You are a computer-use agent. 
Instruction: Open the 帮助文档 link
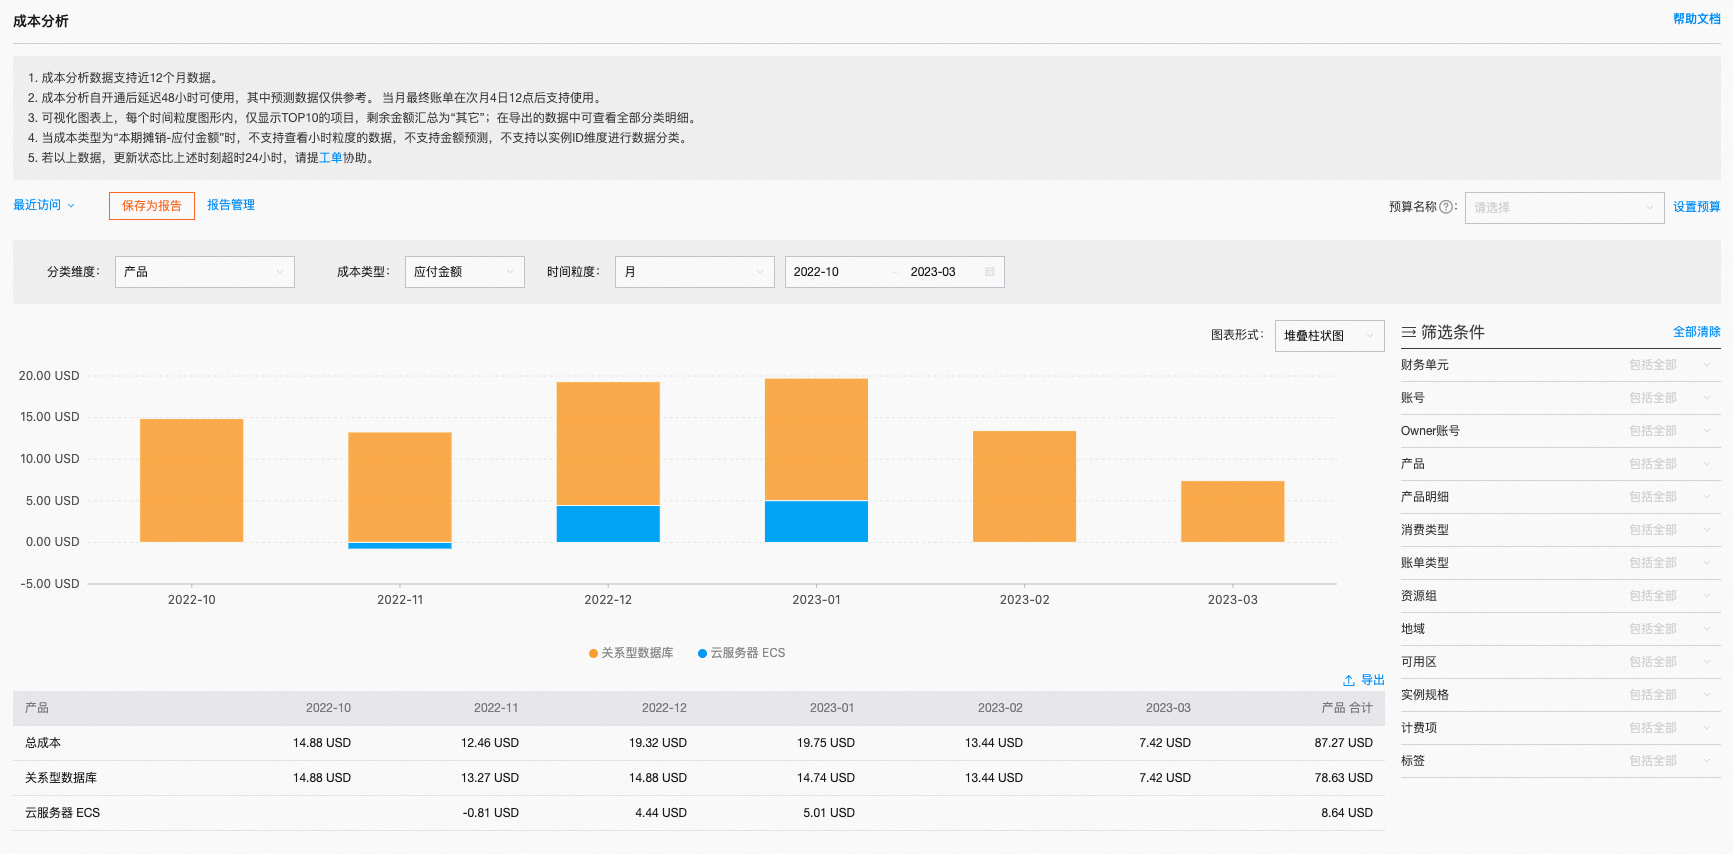[x=1697, y=19]
